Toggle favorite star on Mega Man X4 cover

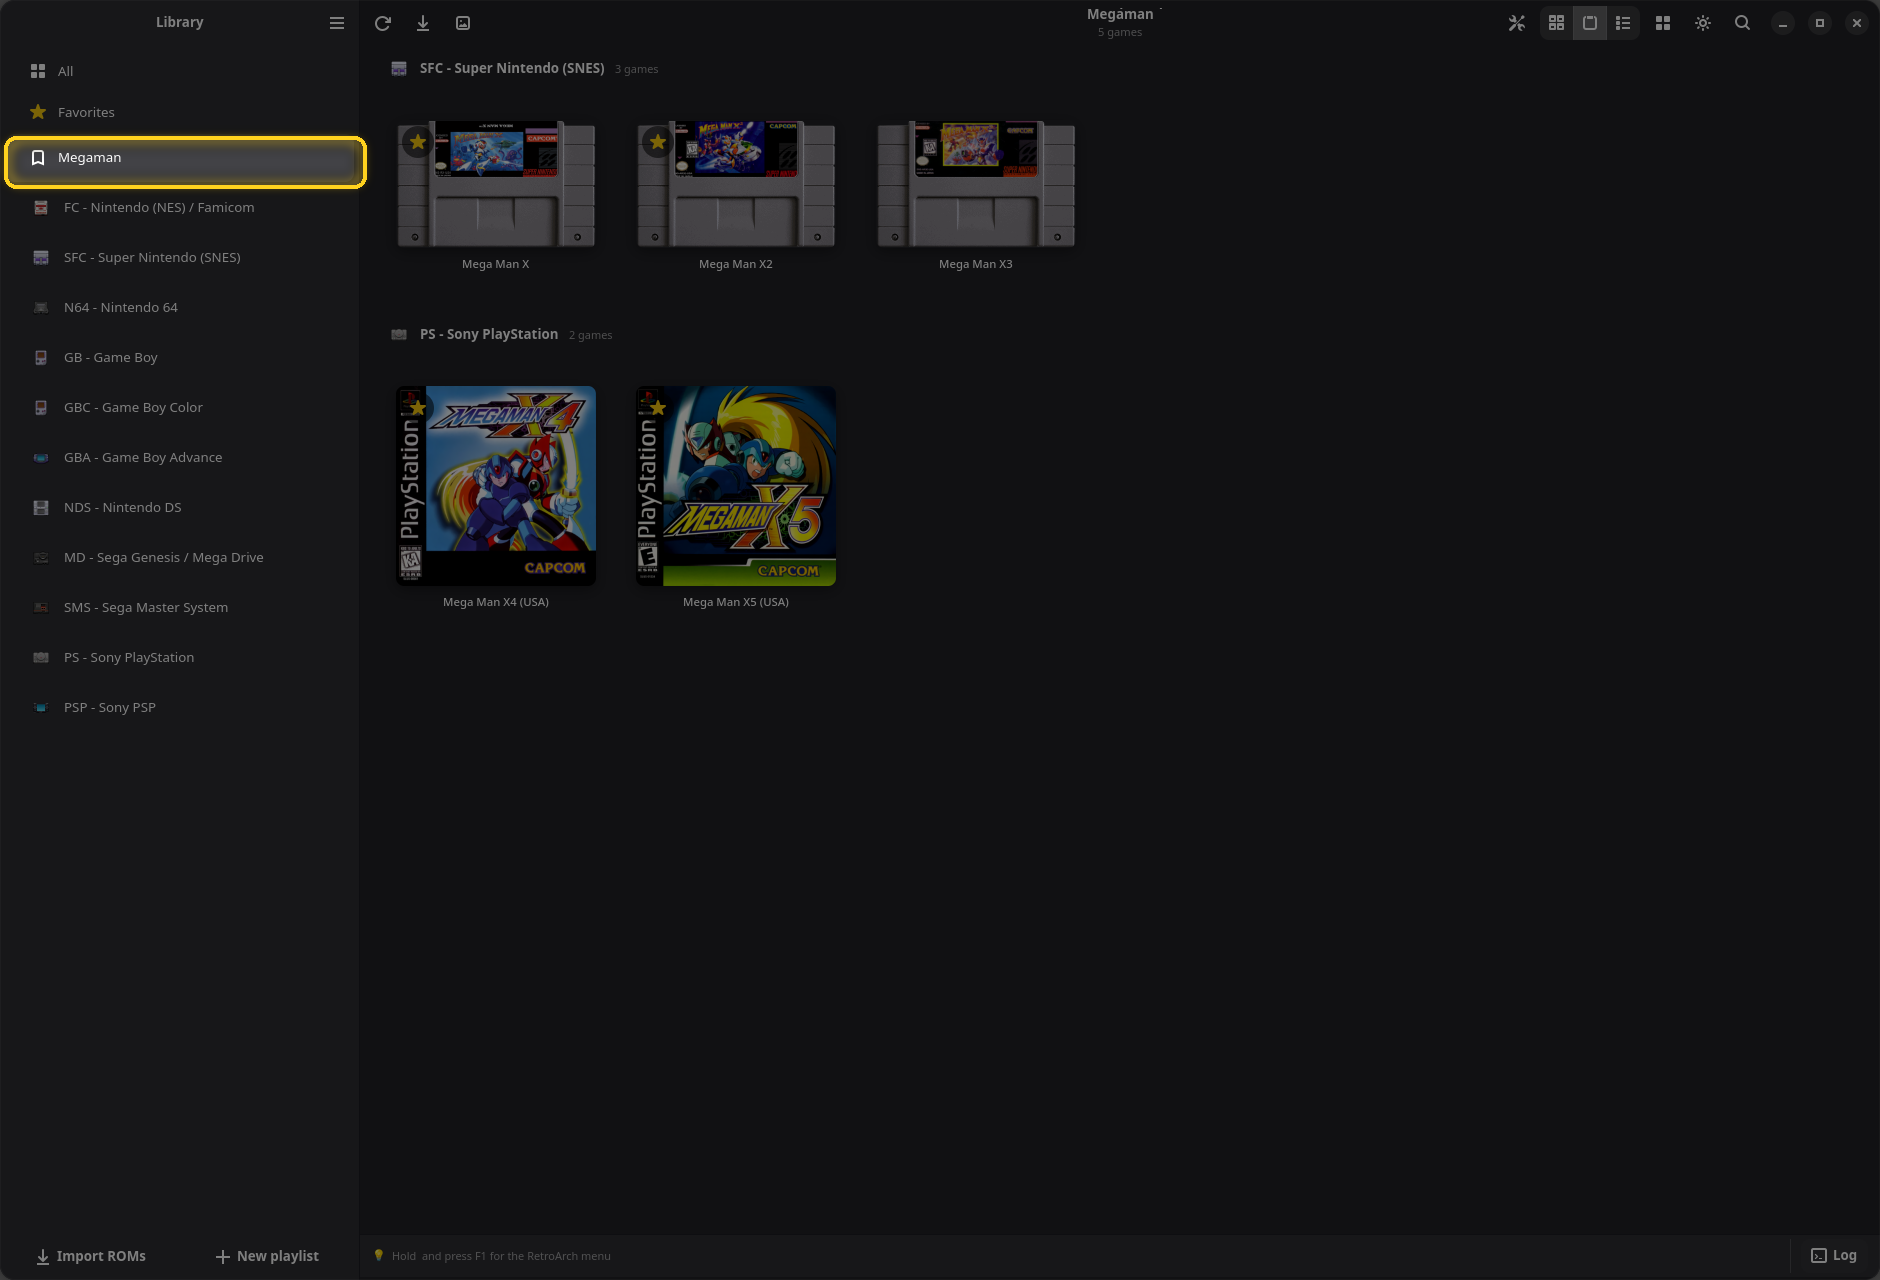pos(418,407)
